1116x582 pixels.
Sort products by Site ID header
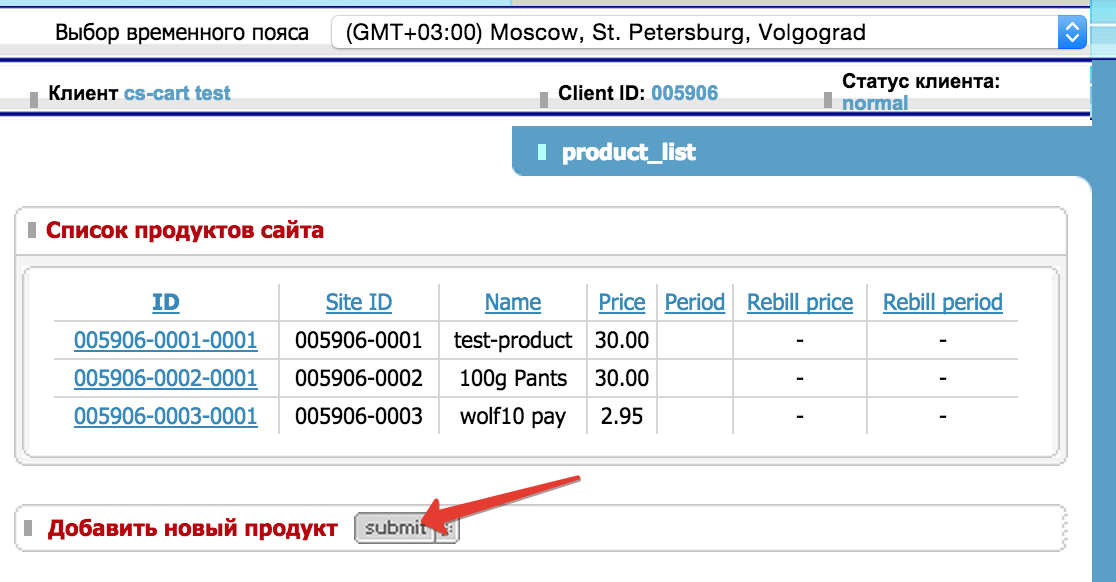(359, 302)
